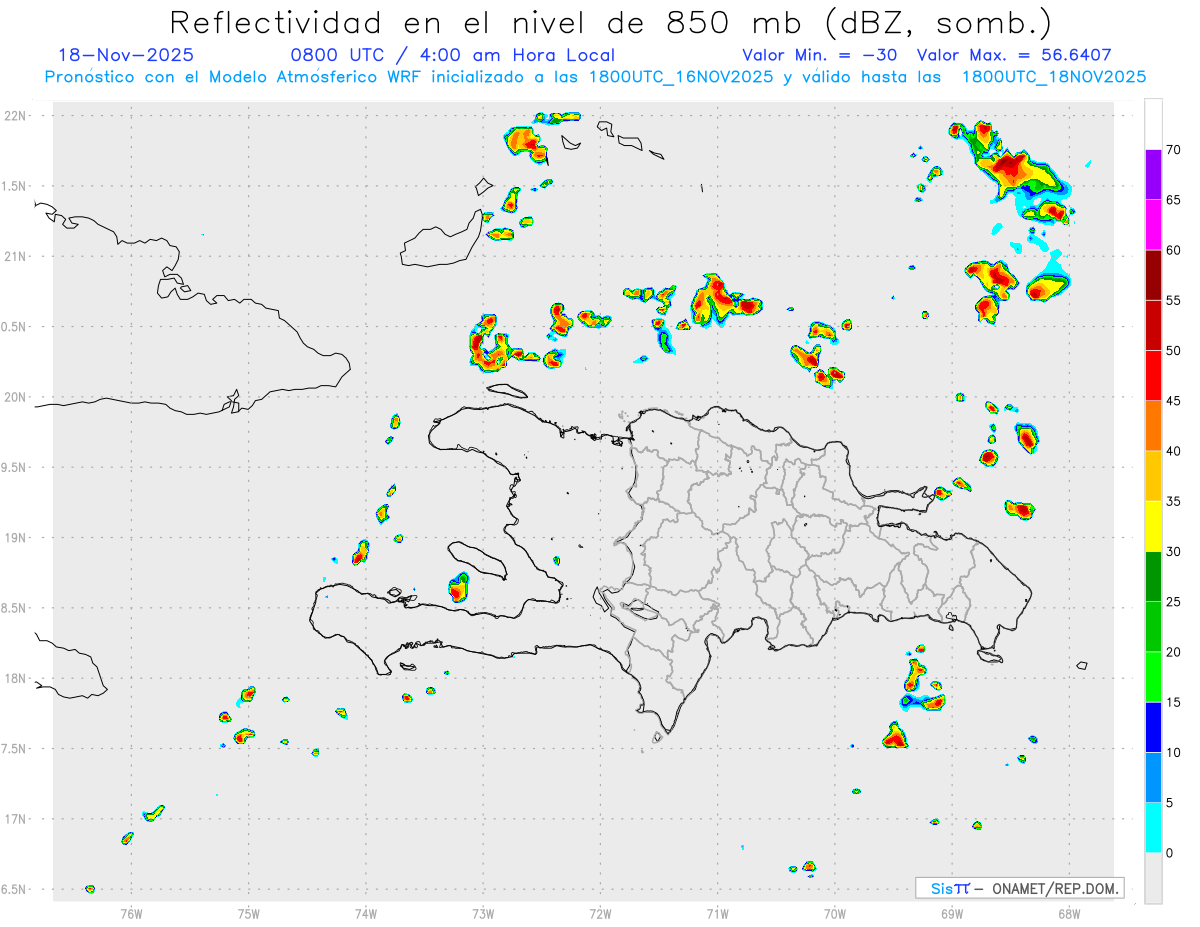Click the 'SisTT - ONAMET/REP.DOM.' credit box
Image resolution: width=1200 pixels, height=927 pixels.
click(x=1020, y=888)
